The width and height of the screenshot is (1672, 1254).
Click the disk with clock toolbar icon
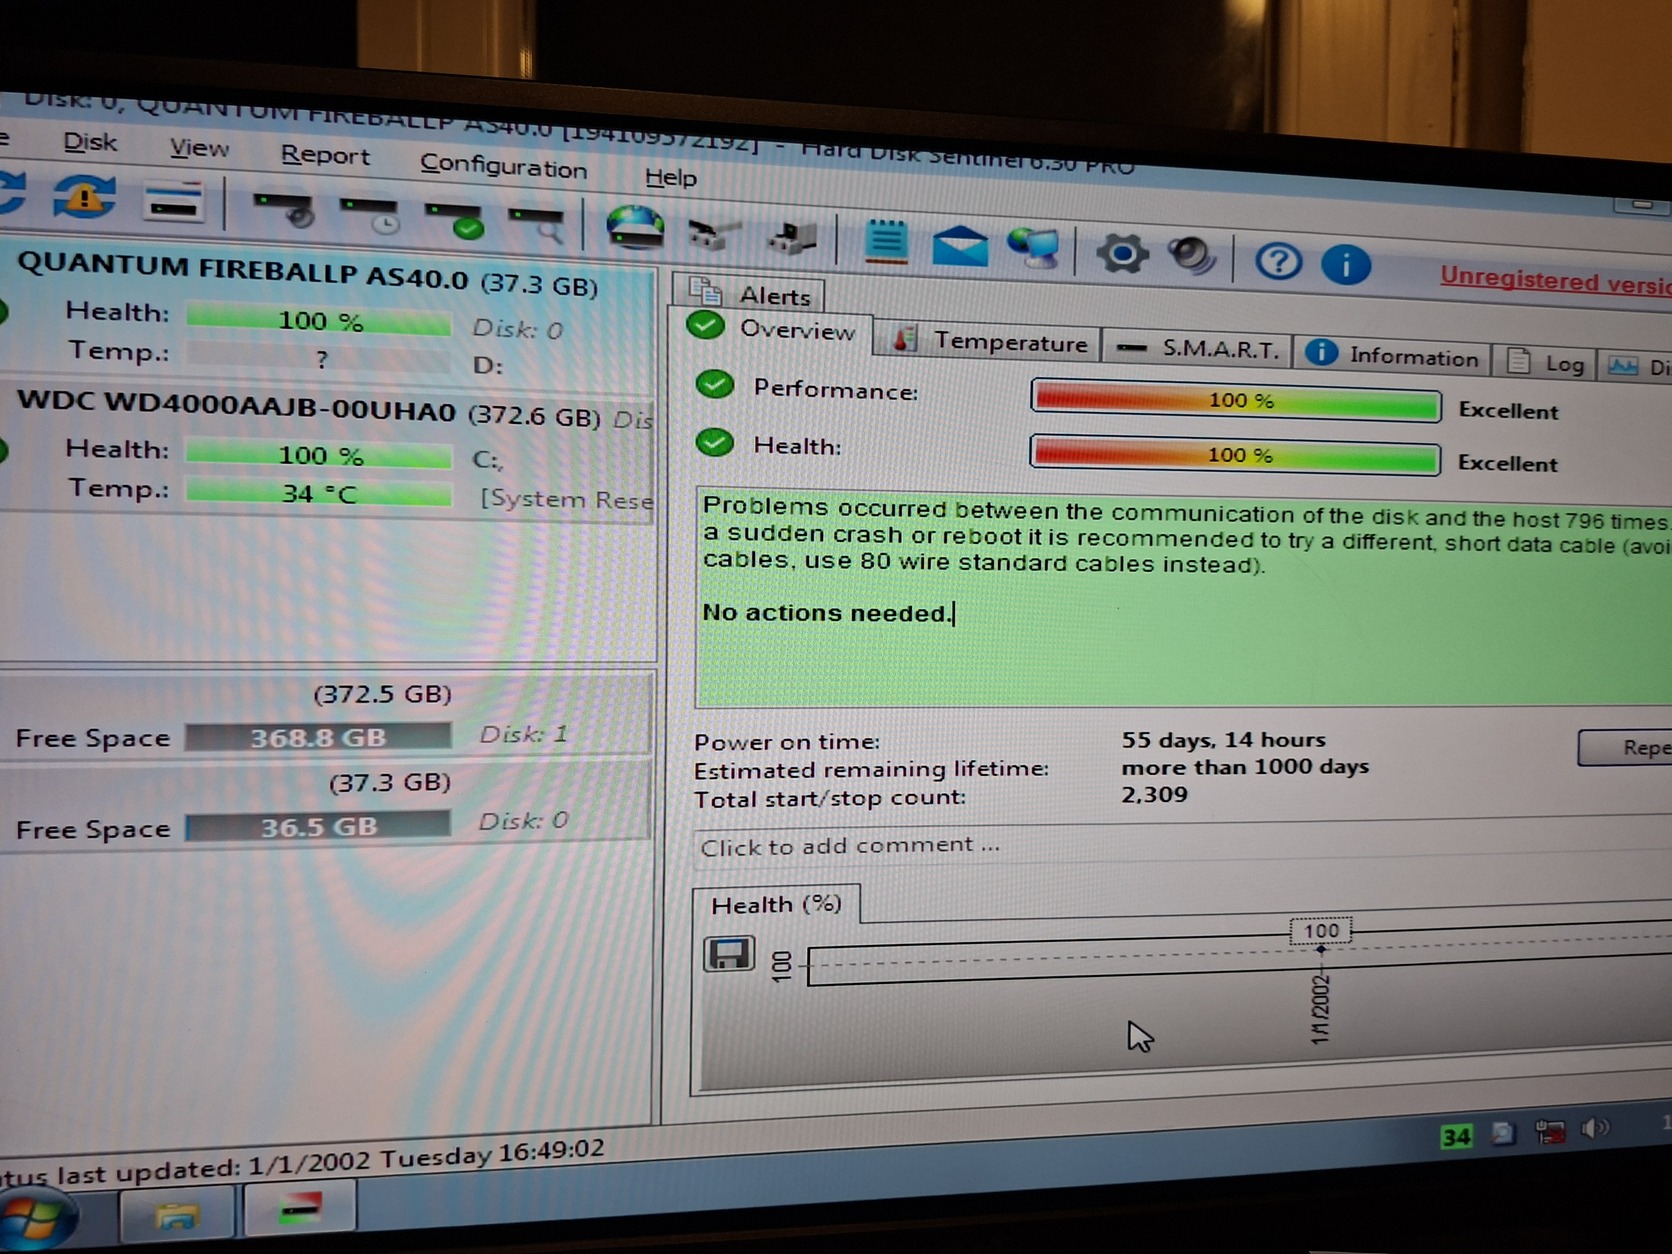(370, 214)
